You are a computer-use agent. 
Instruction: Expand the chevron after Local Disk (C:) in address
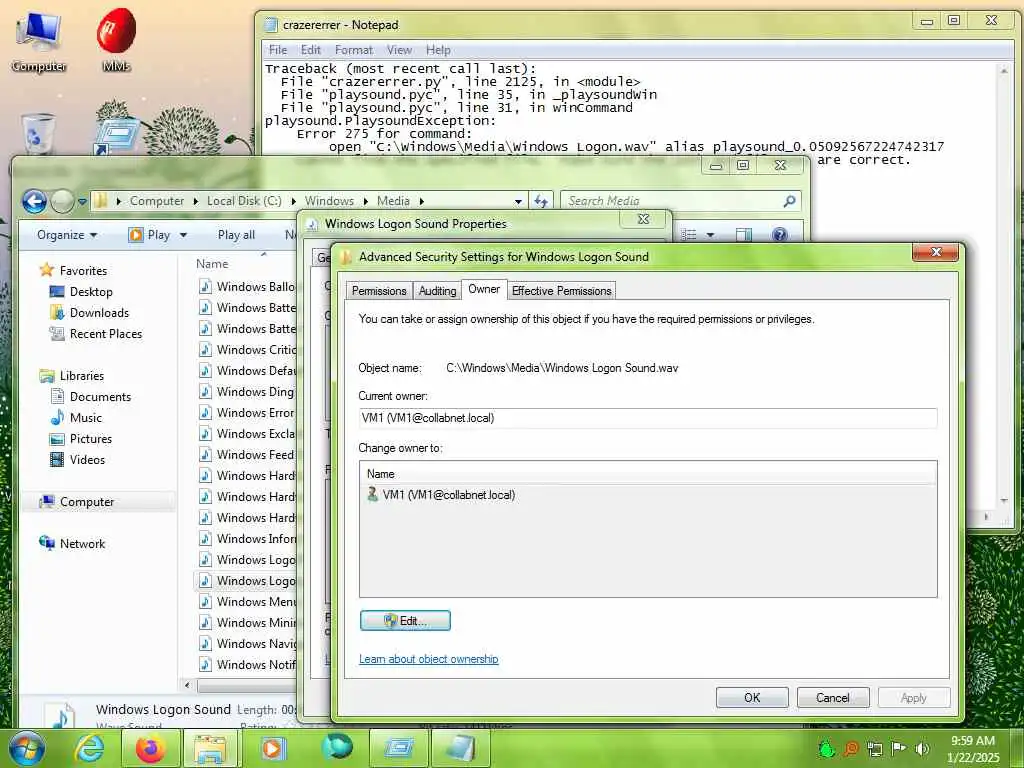click(x=293, y=201)
